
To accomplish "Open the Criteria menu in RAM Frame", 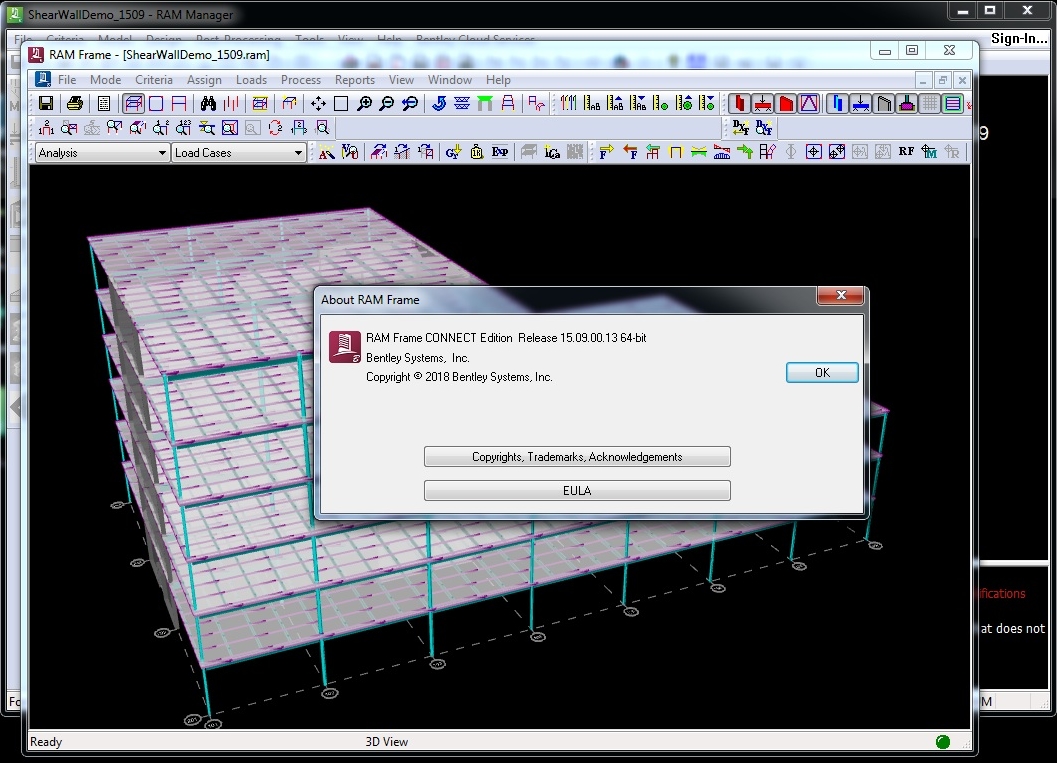I will pyautogui.click(x=154, y=80).
